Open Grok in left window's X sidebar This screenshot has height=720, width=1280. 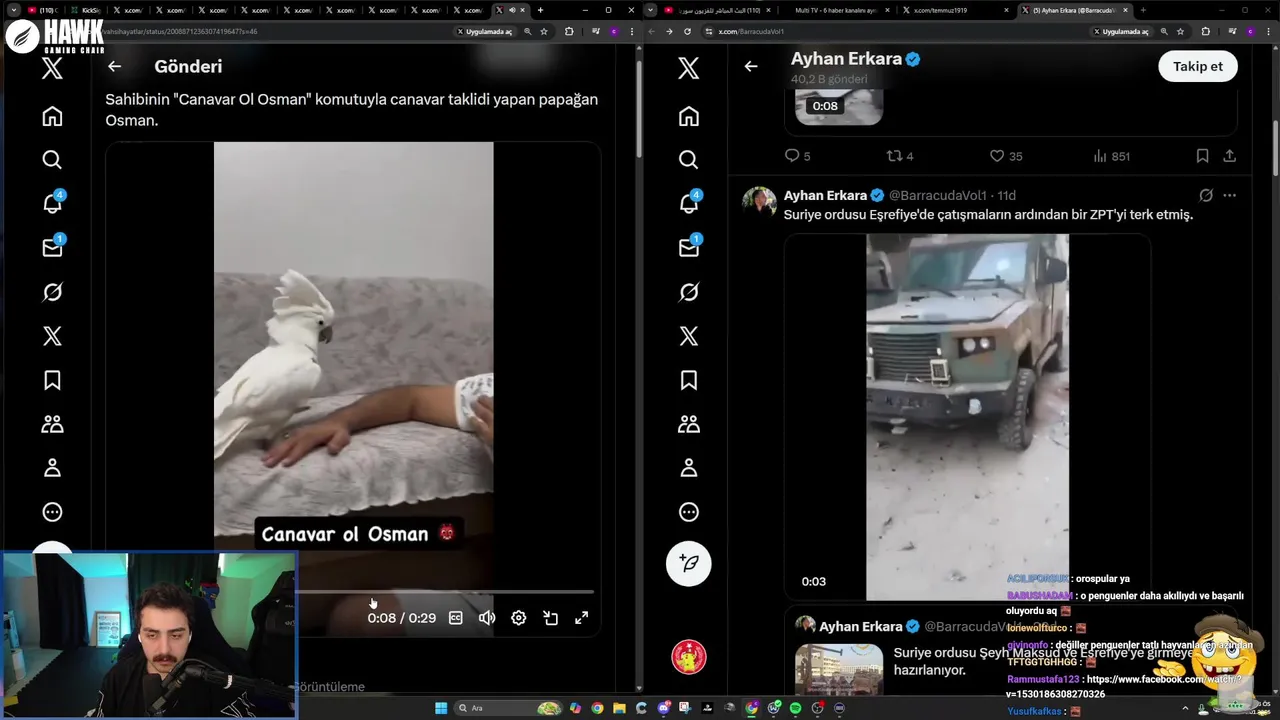(52, 292)
